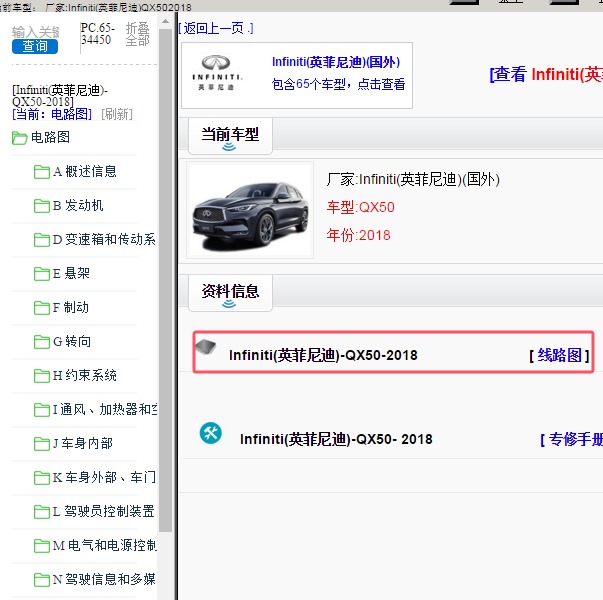Click 包含65个车型，点击查看 link
Viewport: 603px width, 600px height.
point(338,84)
